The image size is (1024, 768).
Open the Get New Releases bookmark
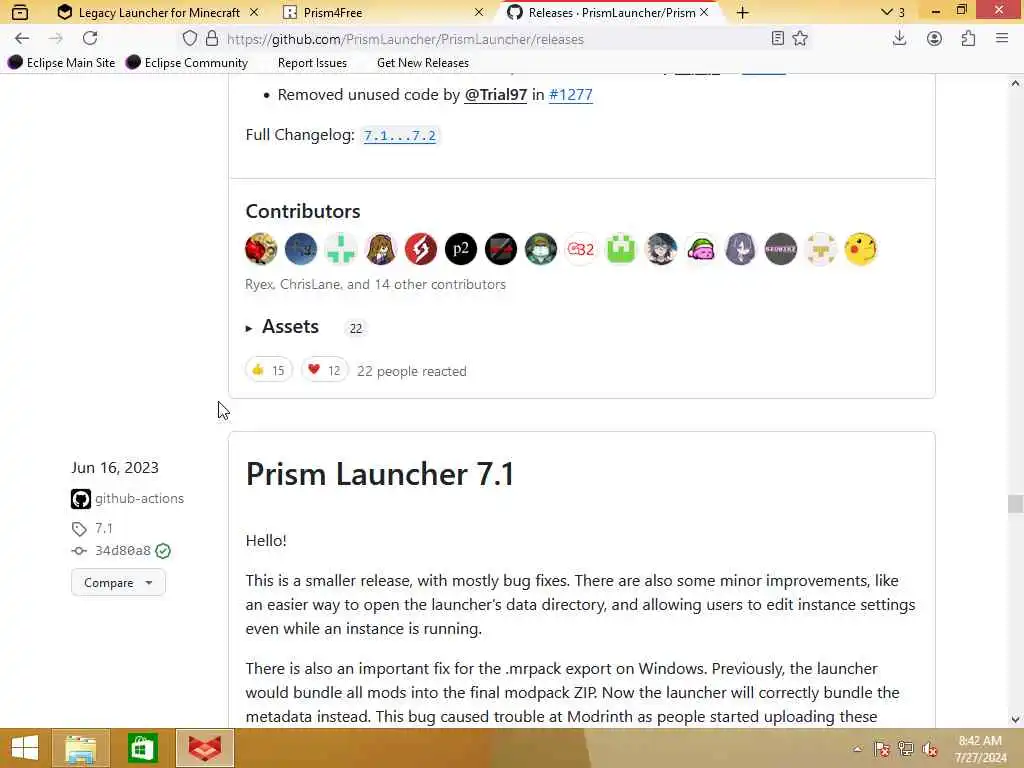(423, 63)
